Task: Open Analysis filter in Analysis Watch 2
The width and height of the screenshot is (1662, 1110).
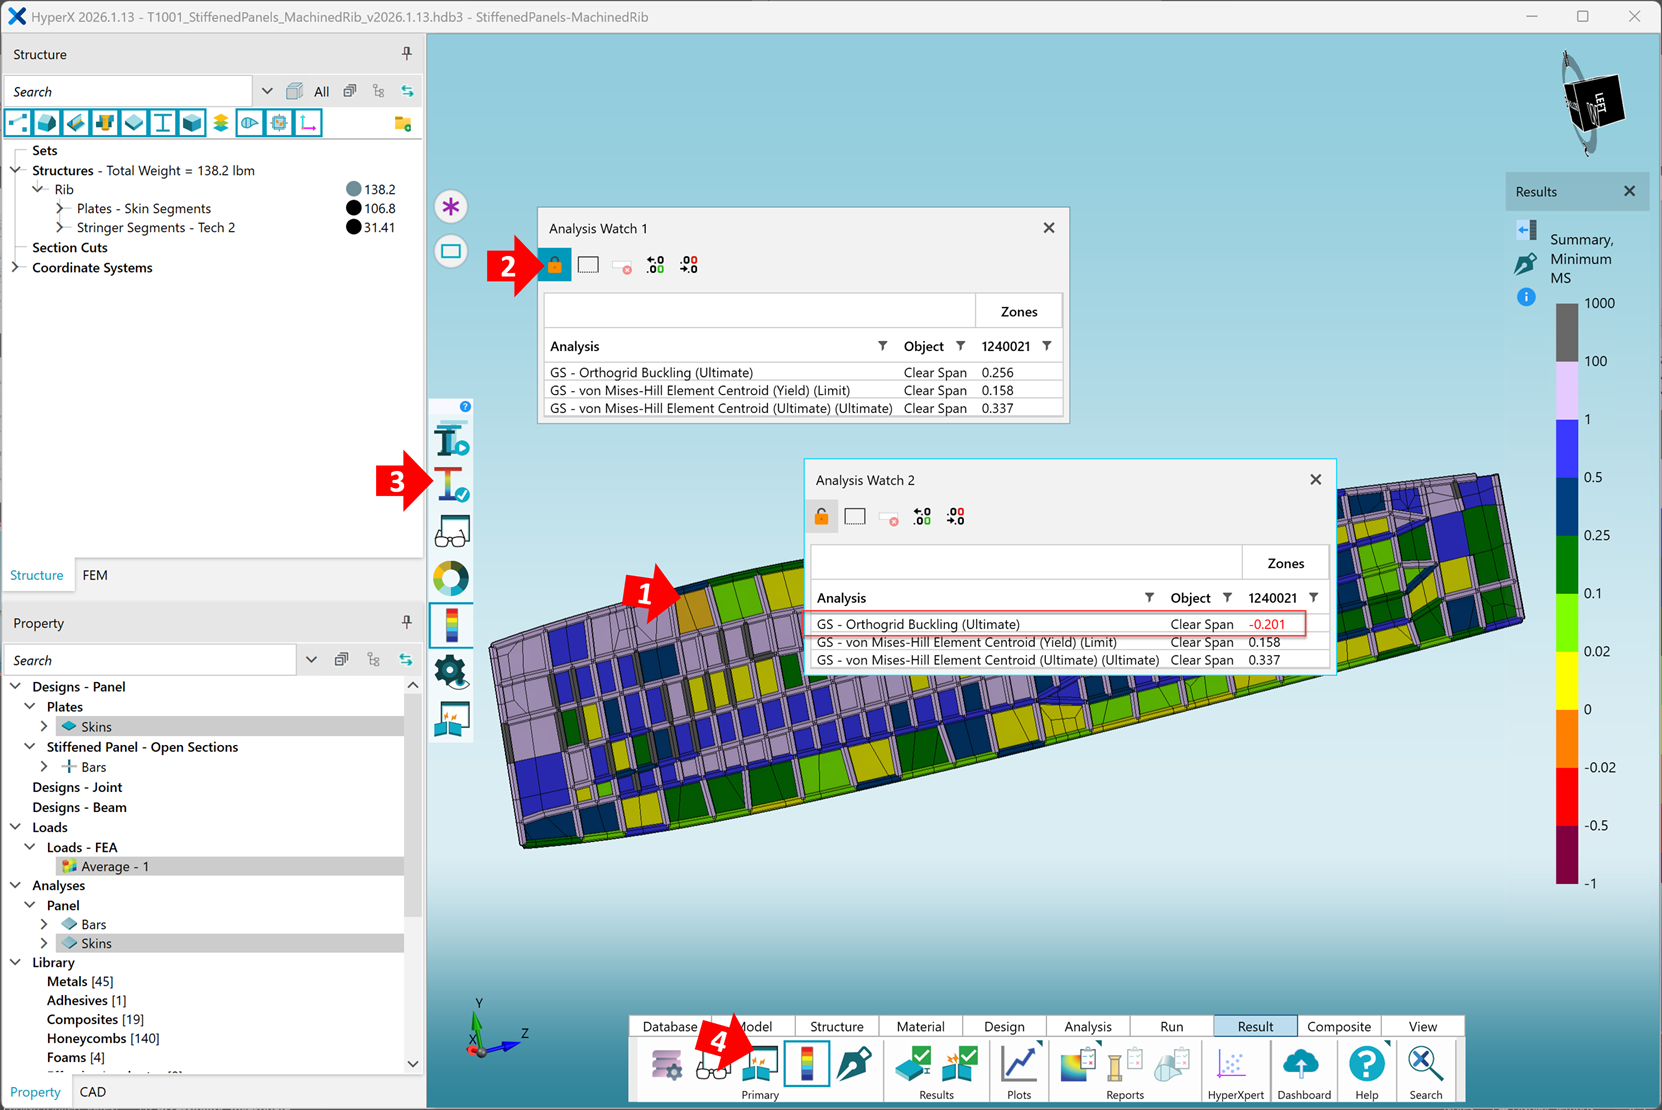Action: point(1149,598)
